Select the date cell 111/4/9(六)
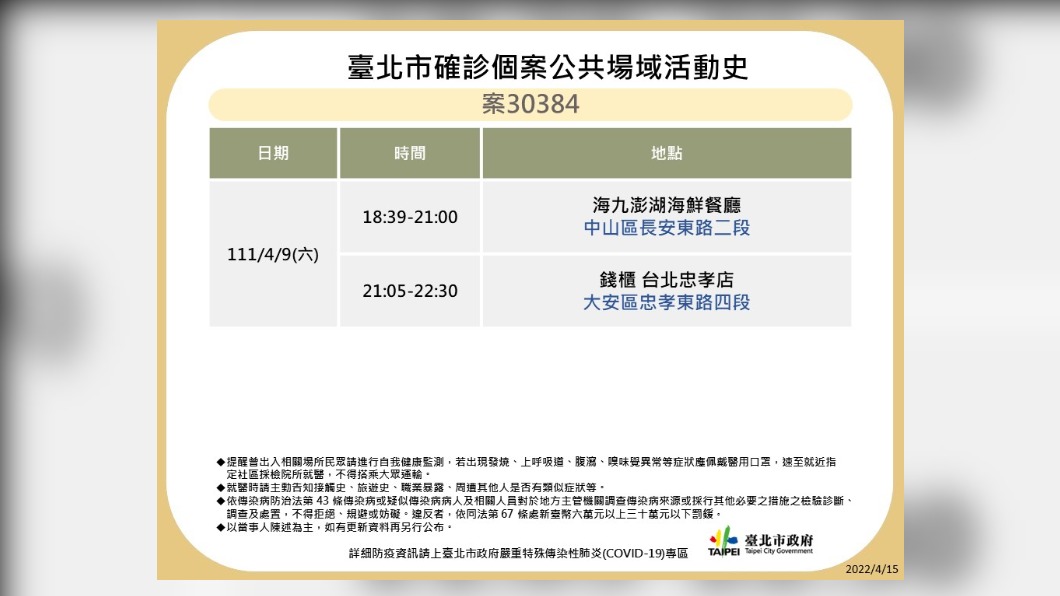This screenshot has width=1060, height=596. pos(273,254)
